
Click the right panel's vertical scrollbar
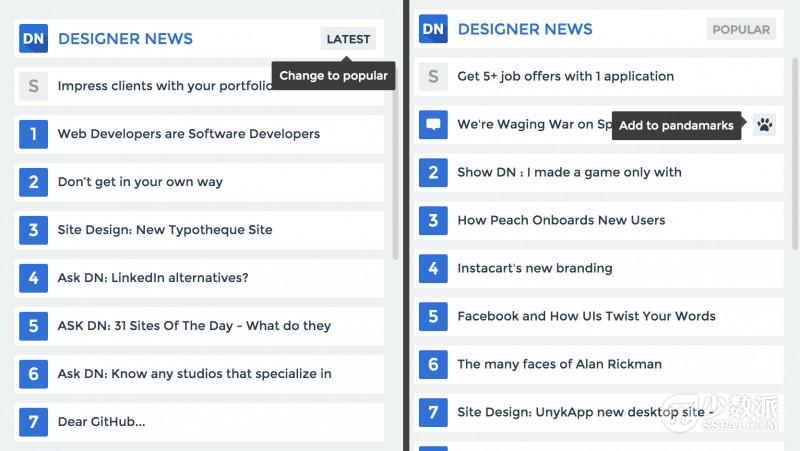pos(795,154)
